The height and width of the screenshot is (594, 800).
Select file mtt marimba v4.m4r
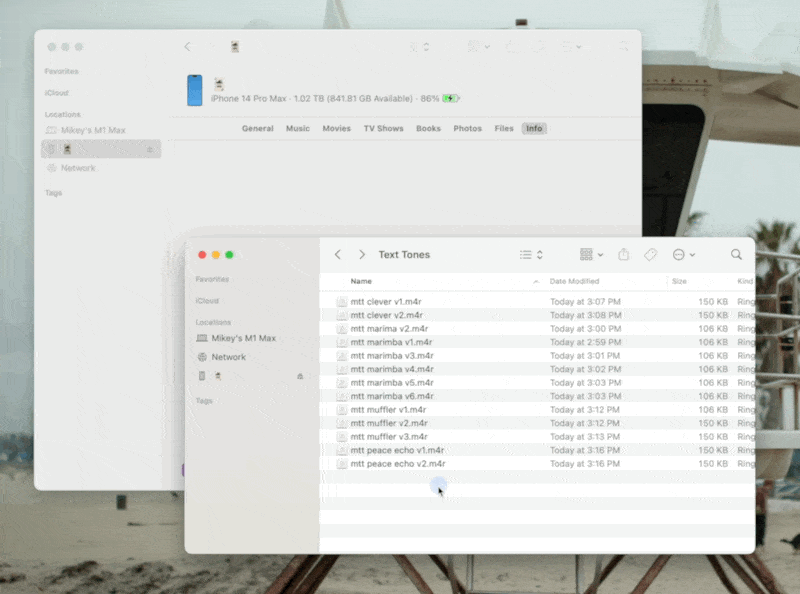tap(392, 369)
